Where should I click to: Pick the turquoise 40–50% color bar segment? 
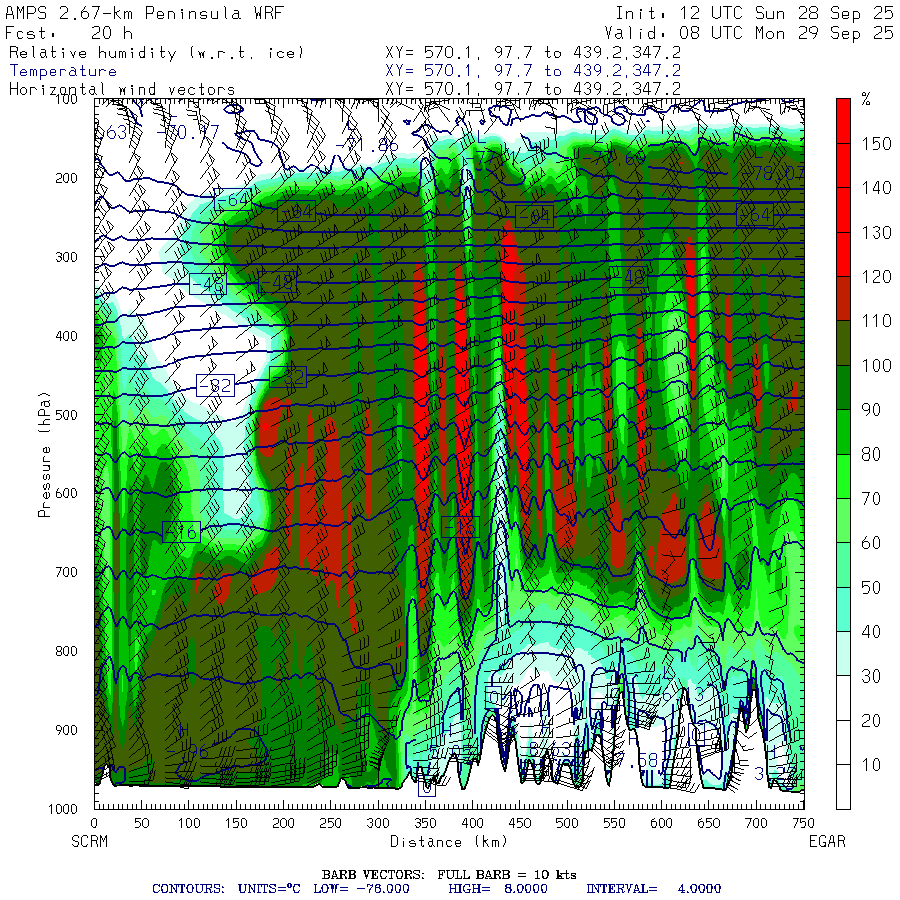[x=843, y=610]
